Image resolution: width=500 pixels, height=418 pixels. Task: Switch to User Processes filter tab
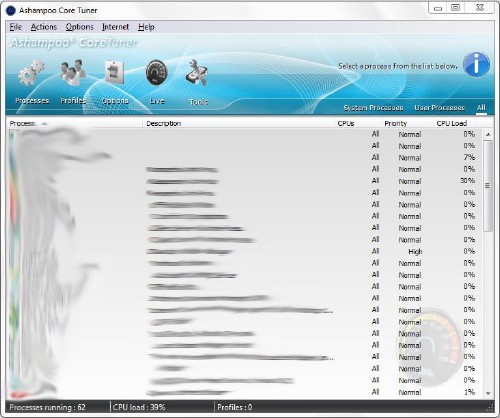(x=439, y=108)
